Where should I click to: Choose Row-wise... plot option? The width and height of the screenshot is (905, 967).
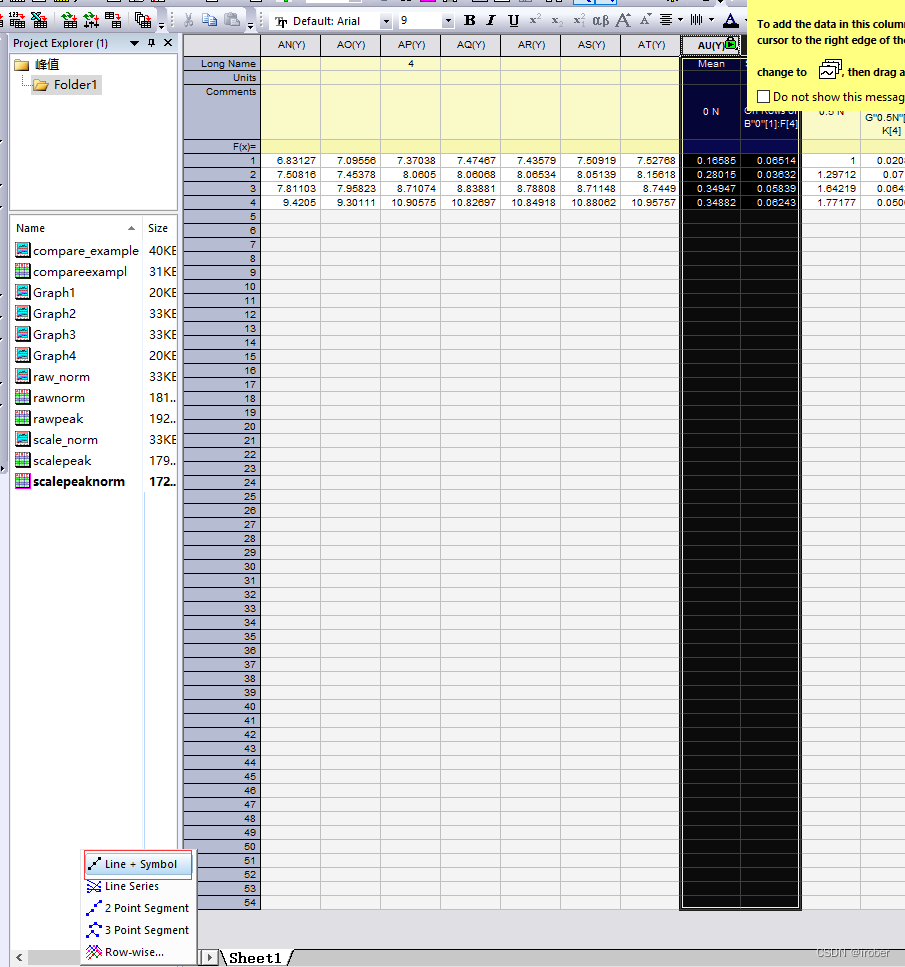138,952
